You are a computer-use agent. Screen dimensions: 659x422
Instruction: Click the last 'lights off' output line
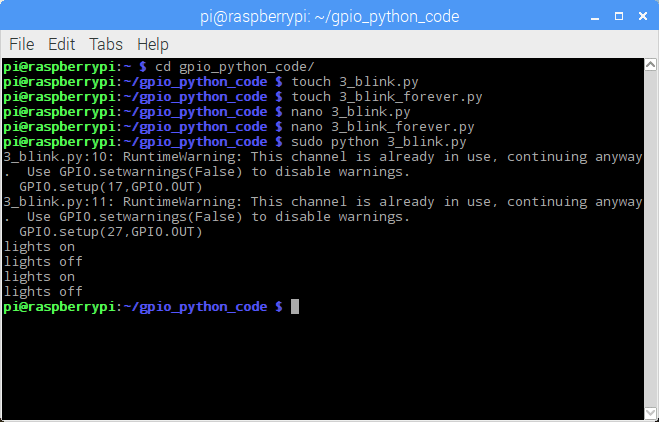click(43, 292)
